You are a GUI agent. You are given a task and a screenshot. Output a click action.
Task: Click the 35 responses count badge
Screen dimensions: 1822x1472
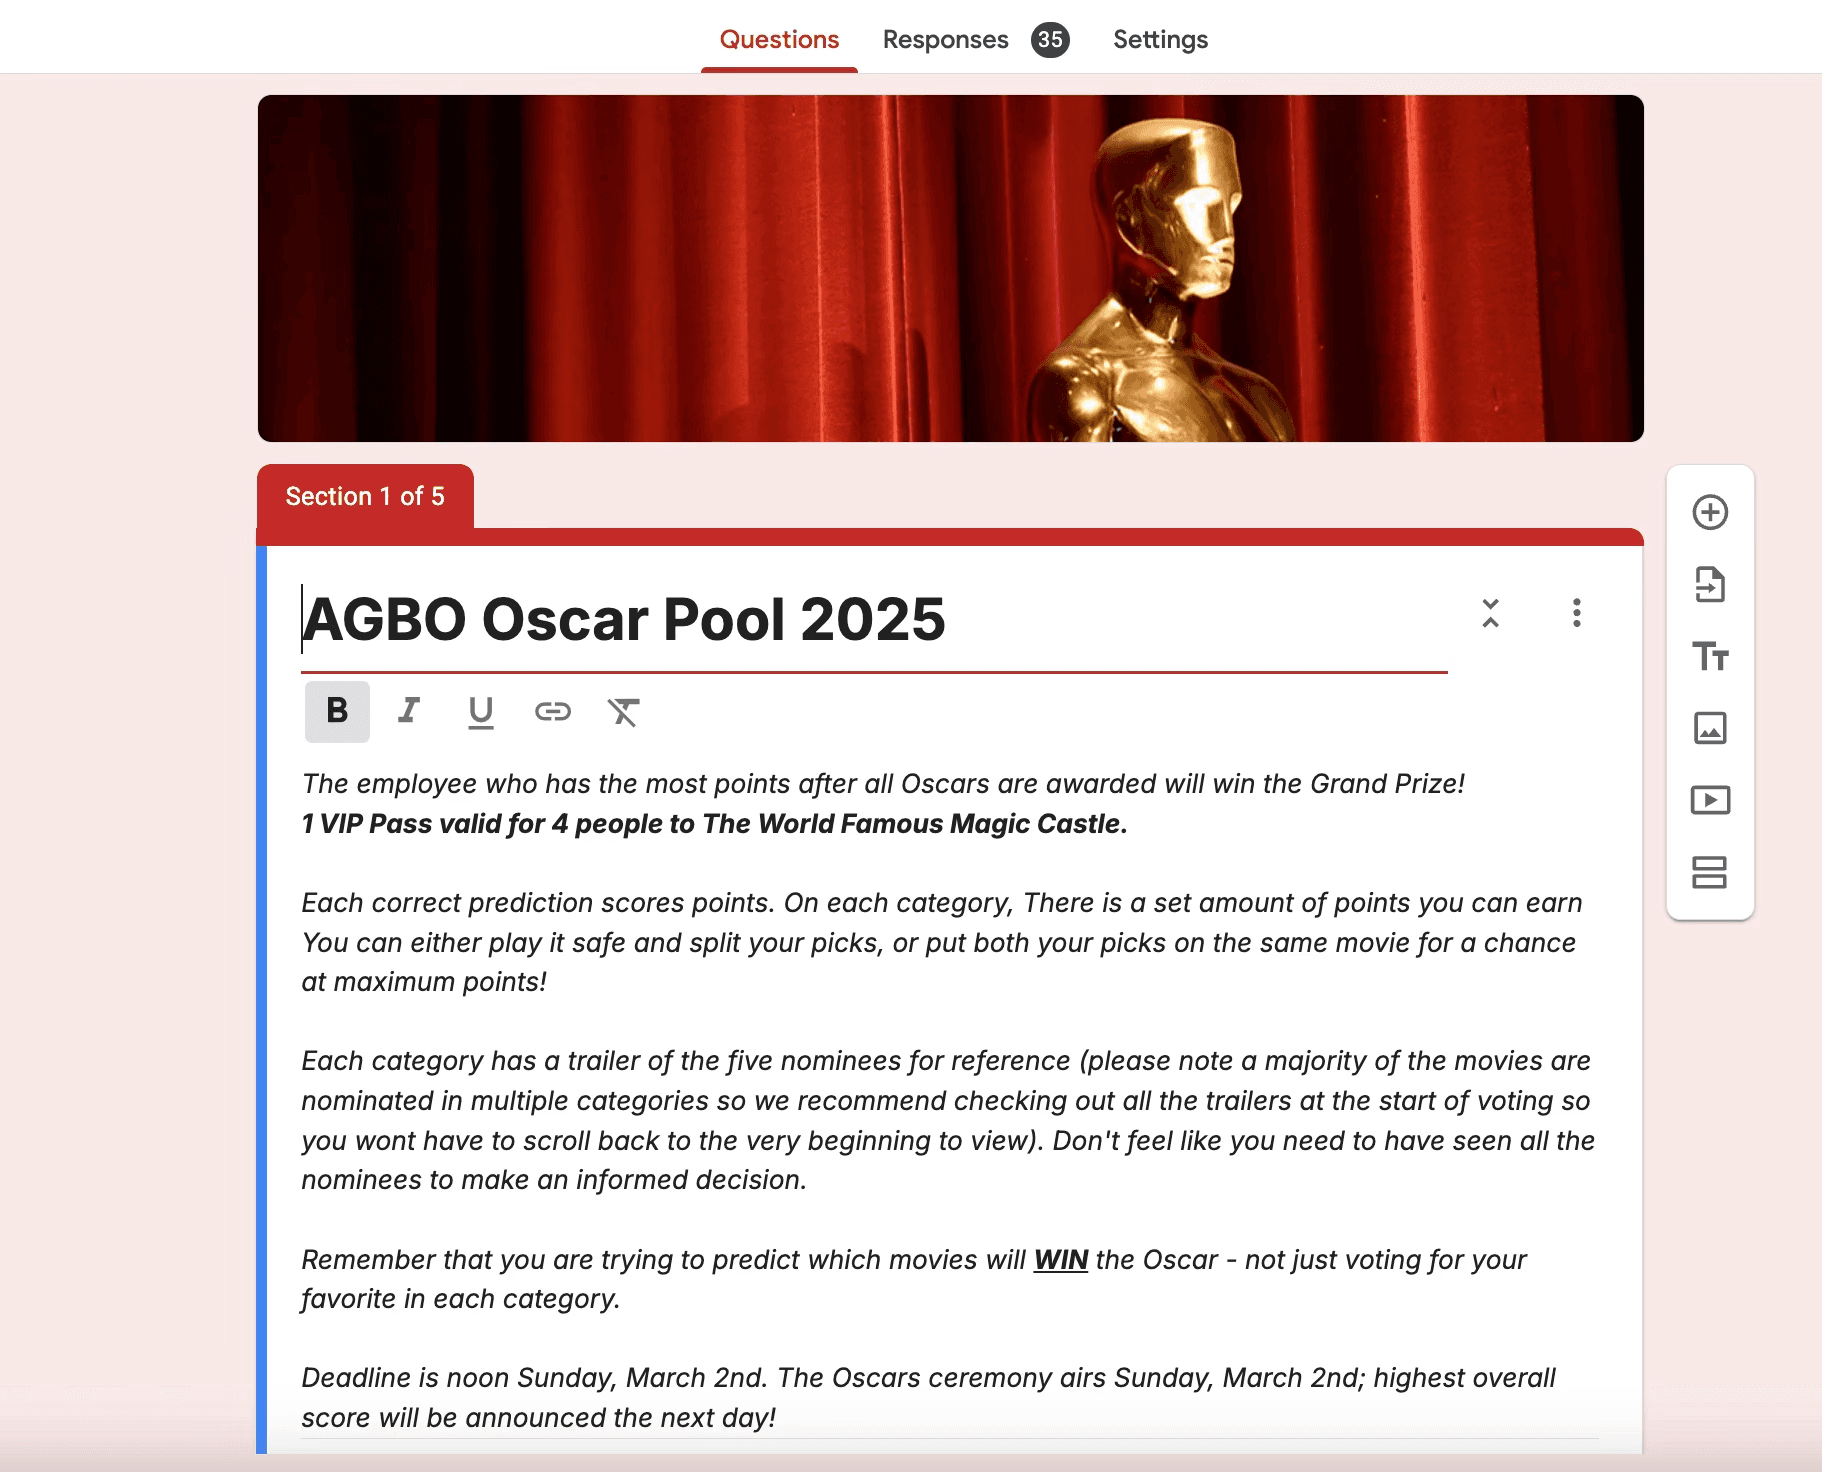(x=1050, y=39)
